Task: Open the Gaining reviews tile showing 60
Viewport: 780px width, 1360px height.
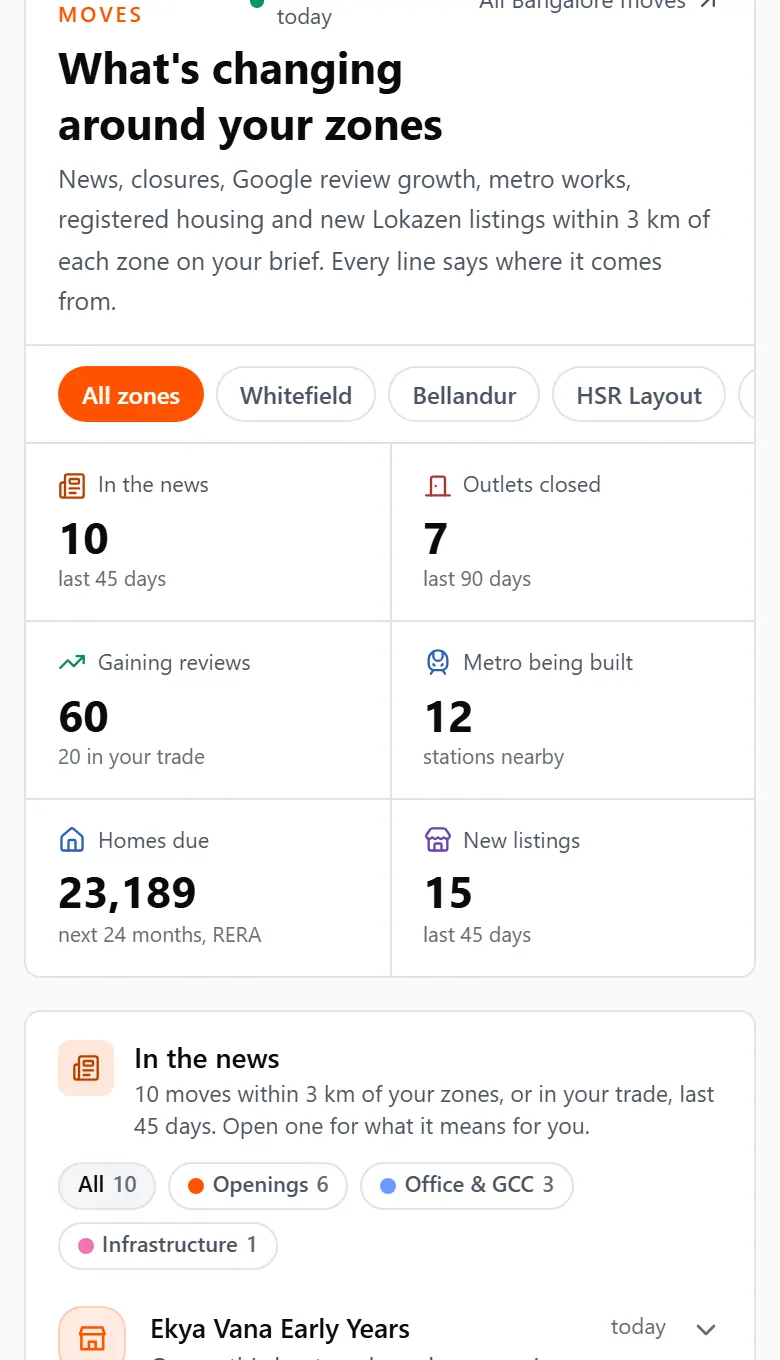Action: point(208,710)
